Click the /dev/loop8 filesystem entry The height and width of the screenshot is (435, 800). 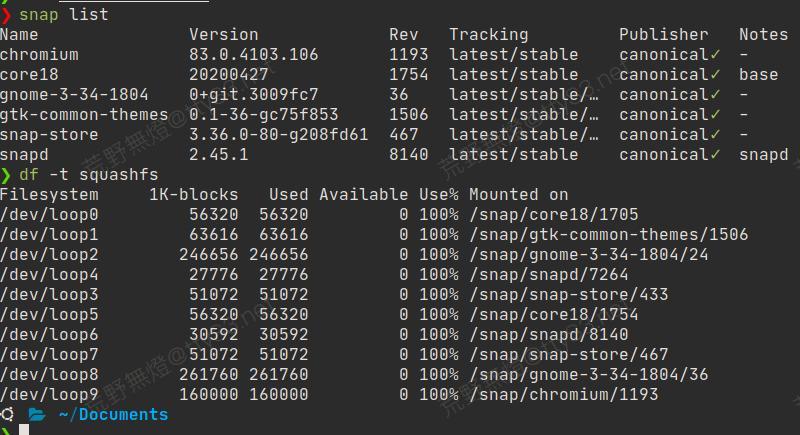[49, 375]
